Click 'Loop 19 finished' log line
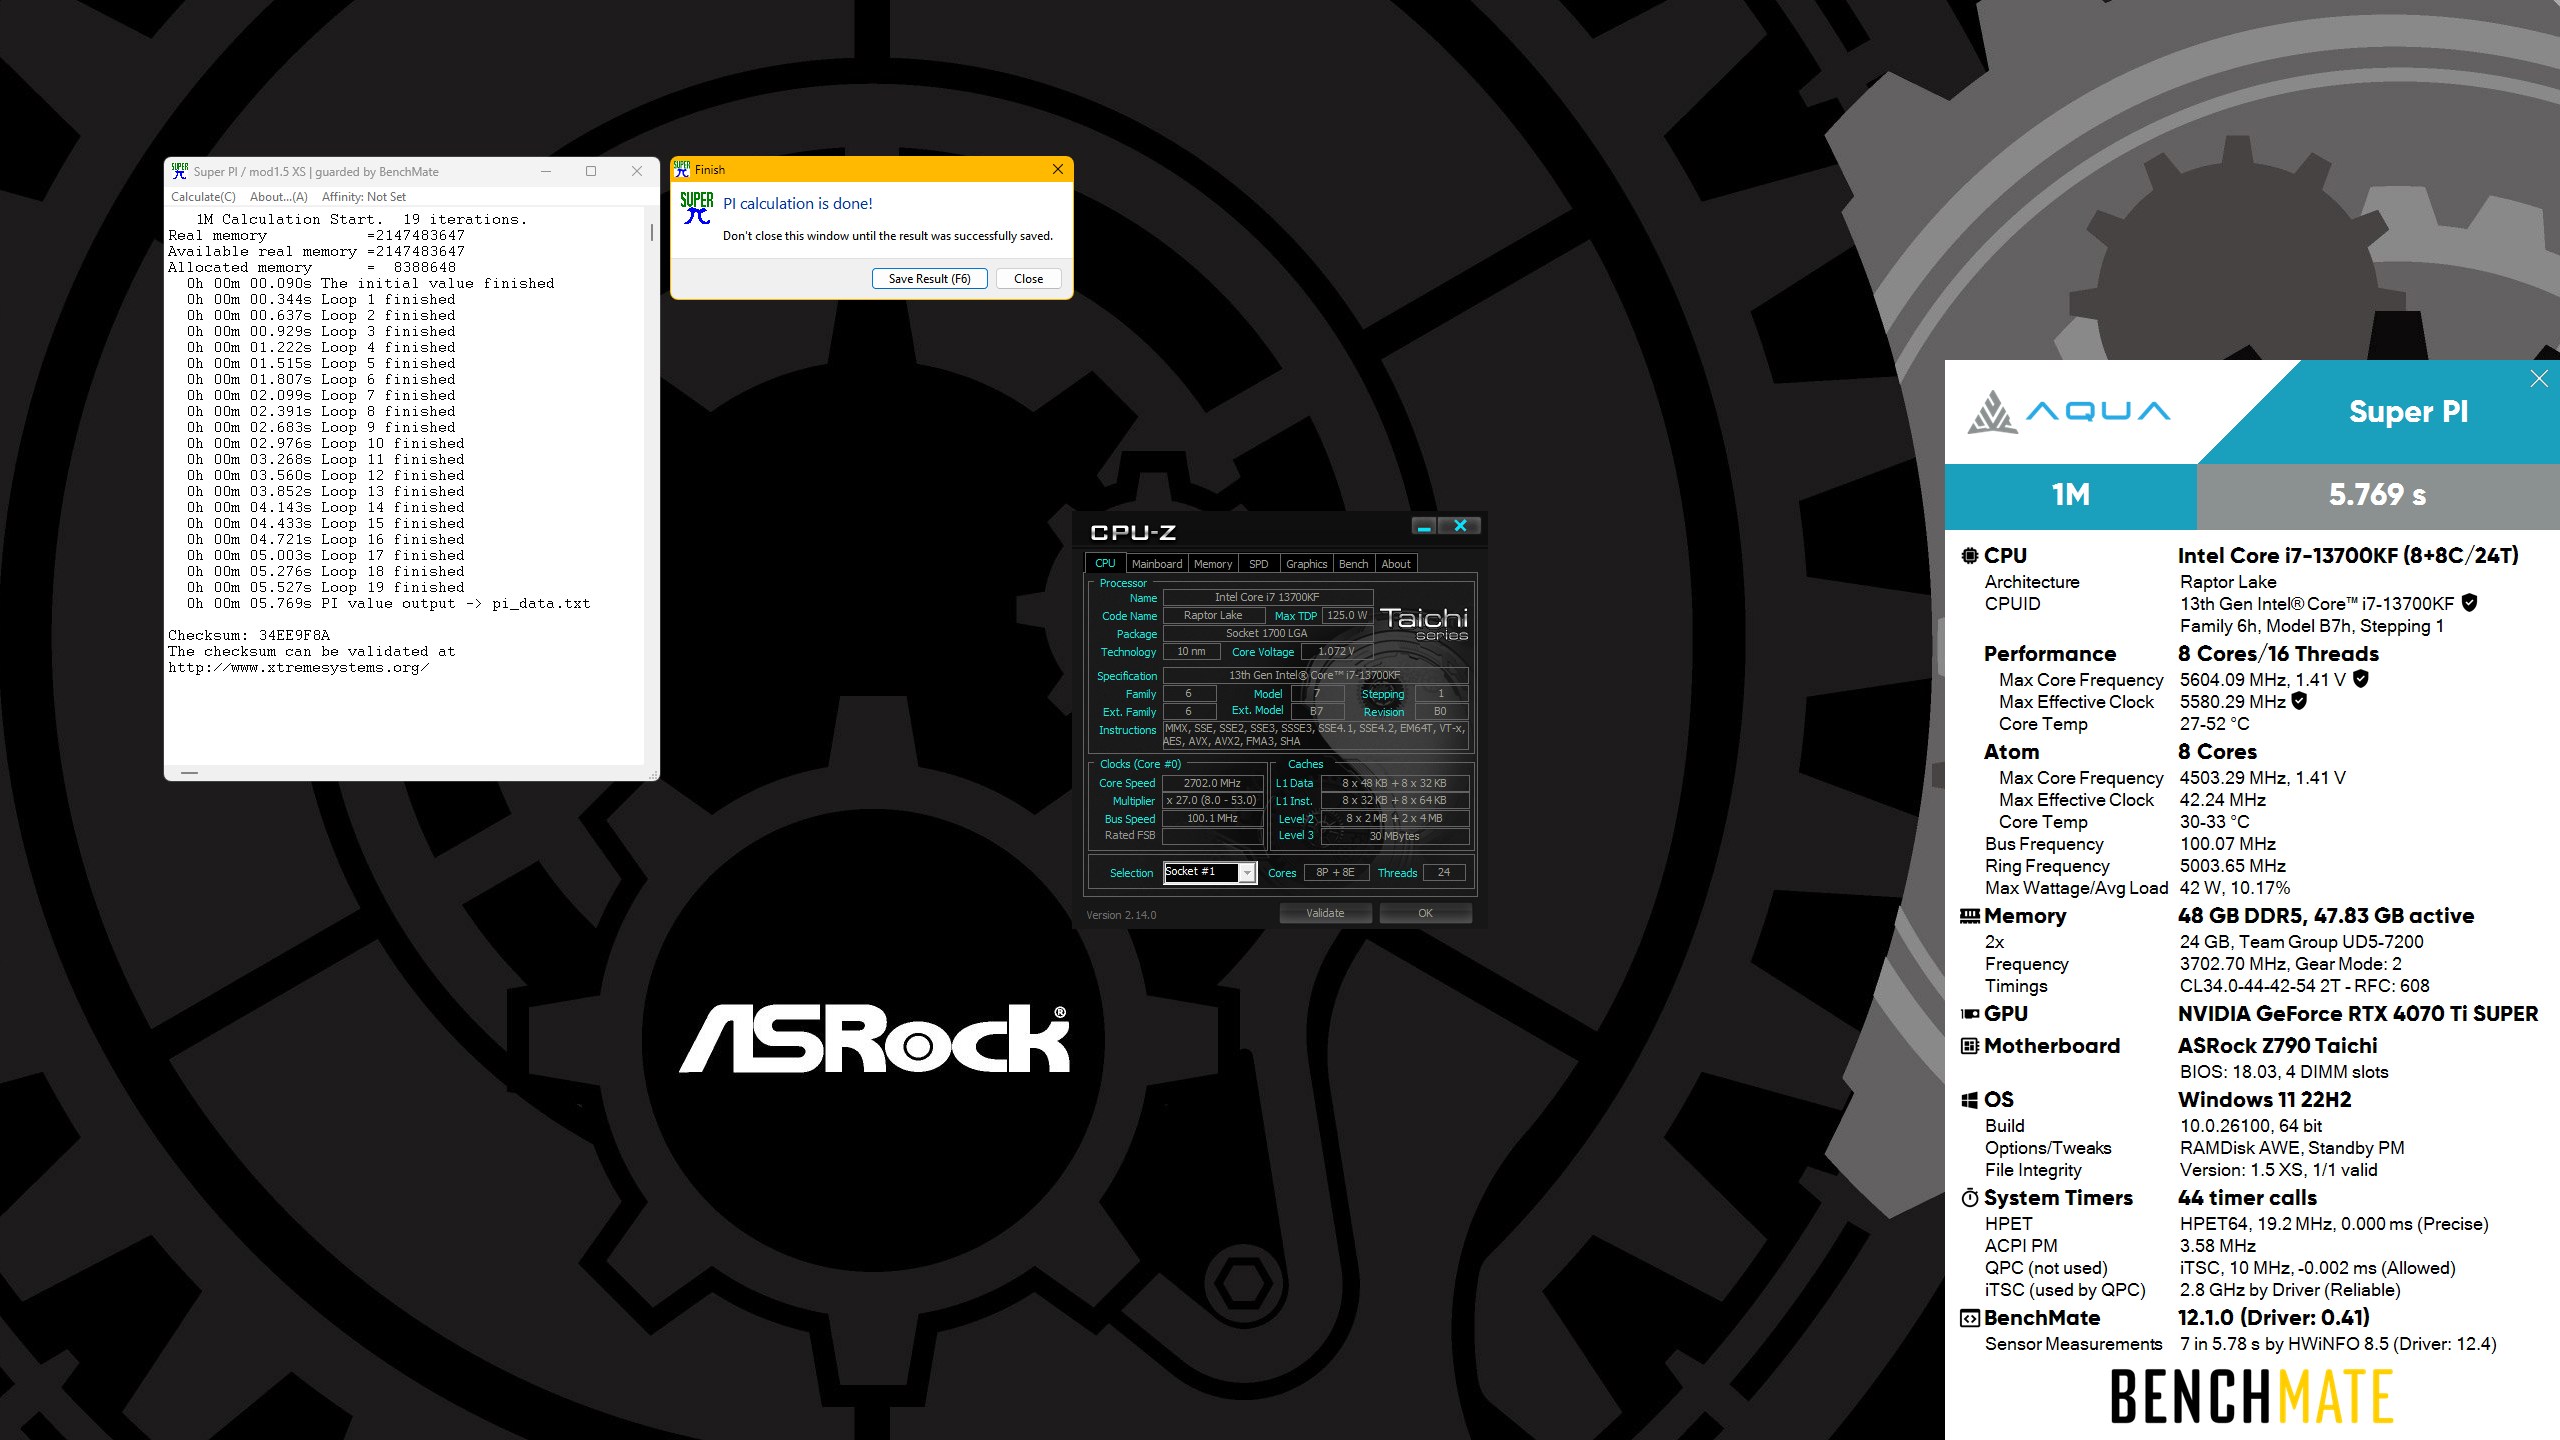 (x=326, y=588)
